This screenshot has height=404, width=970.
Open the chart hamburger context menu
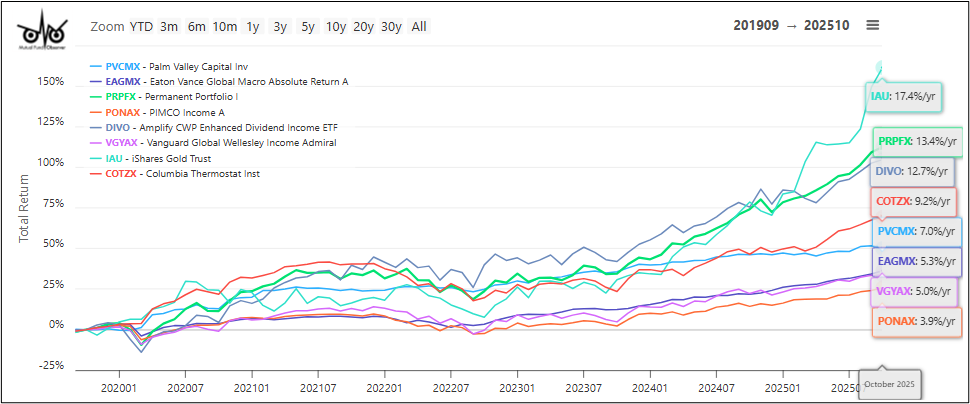pos(873,25)
